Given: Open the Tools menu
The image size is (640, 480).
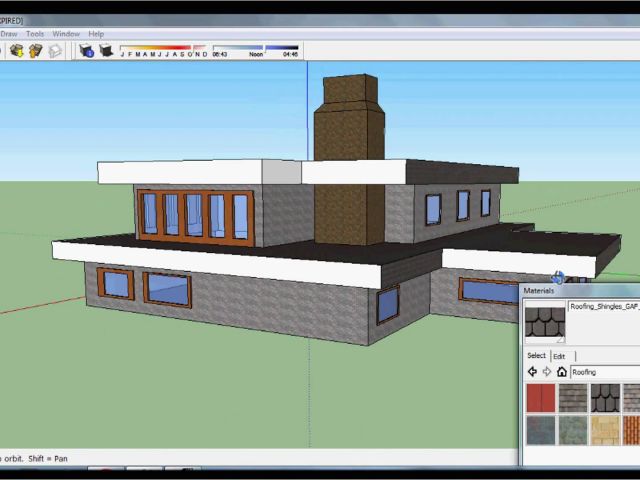Looking at the screenshot, I should (x=35, y=34).
